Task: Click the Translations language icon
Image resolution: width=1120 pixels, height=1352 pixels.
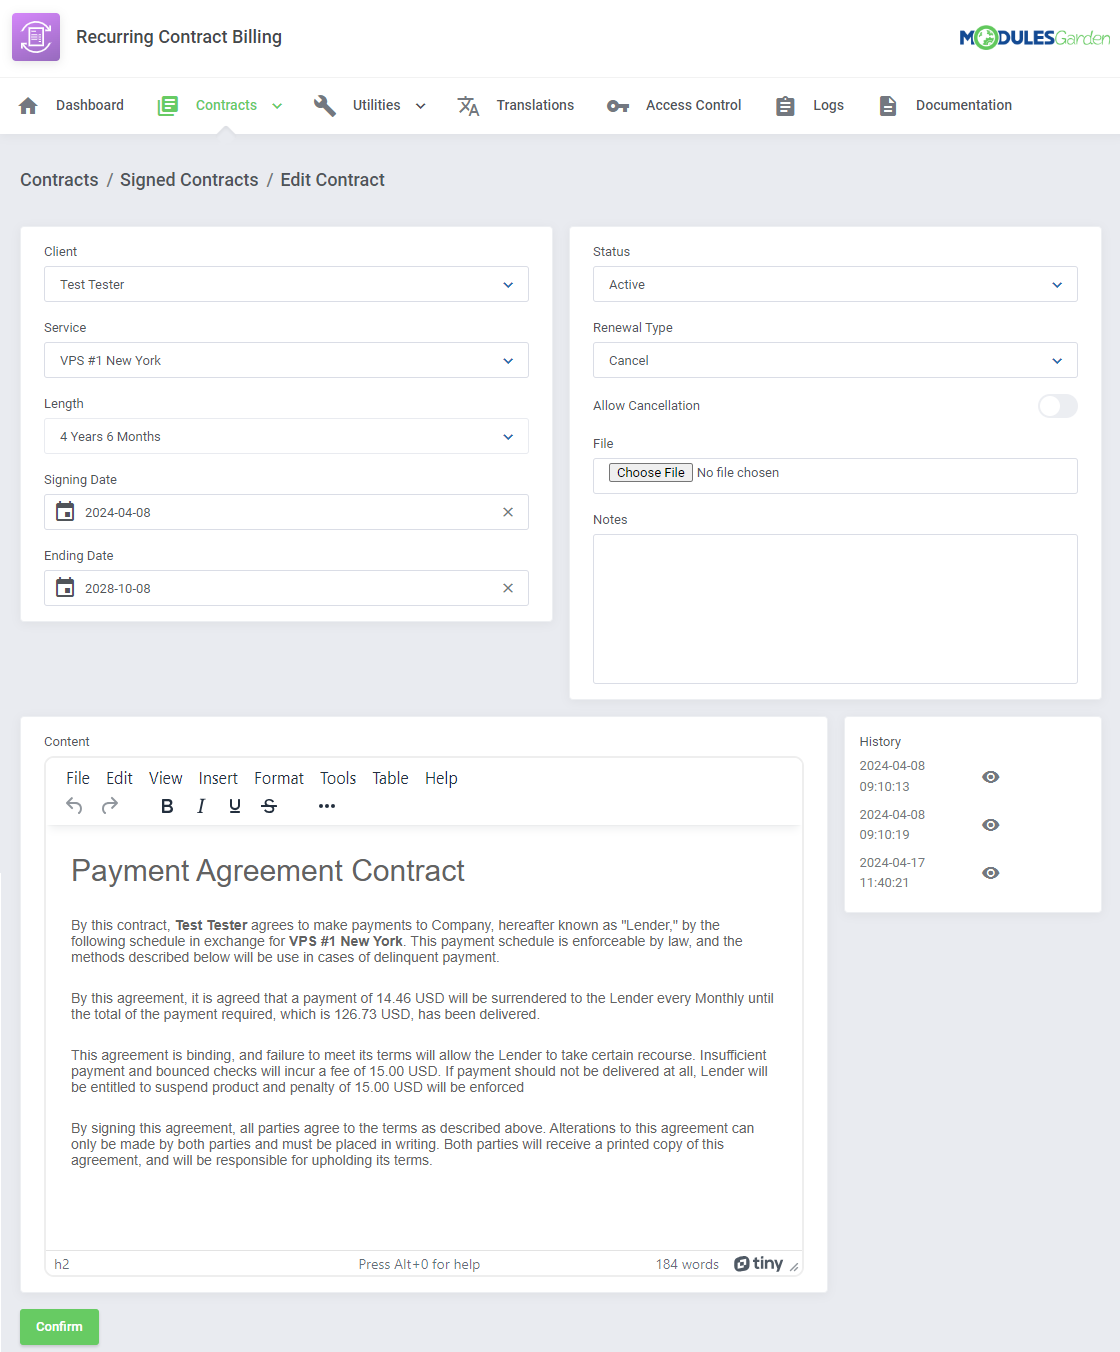Action: (468, 105)
